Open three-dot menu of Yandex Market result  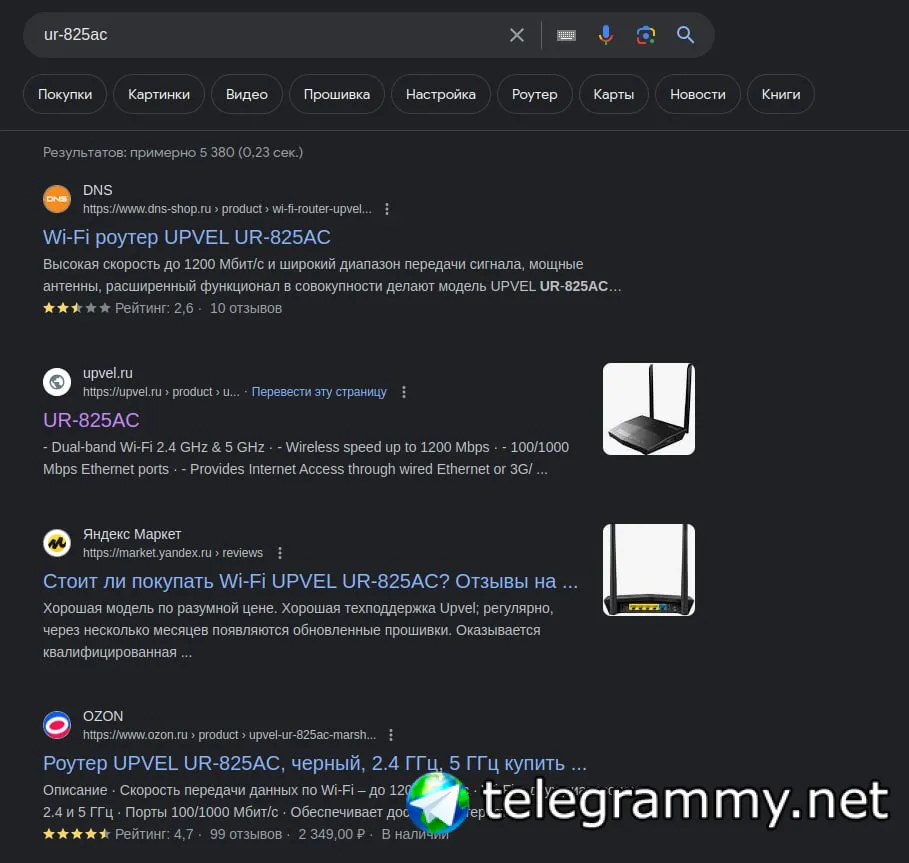tap(280, 553)
